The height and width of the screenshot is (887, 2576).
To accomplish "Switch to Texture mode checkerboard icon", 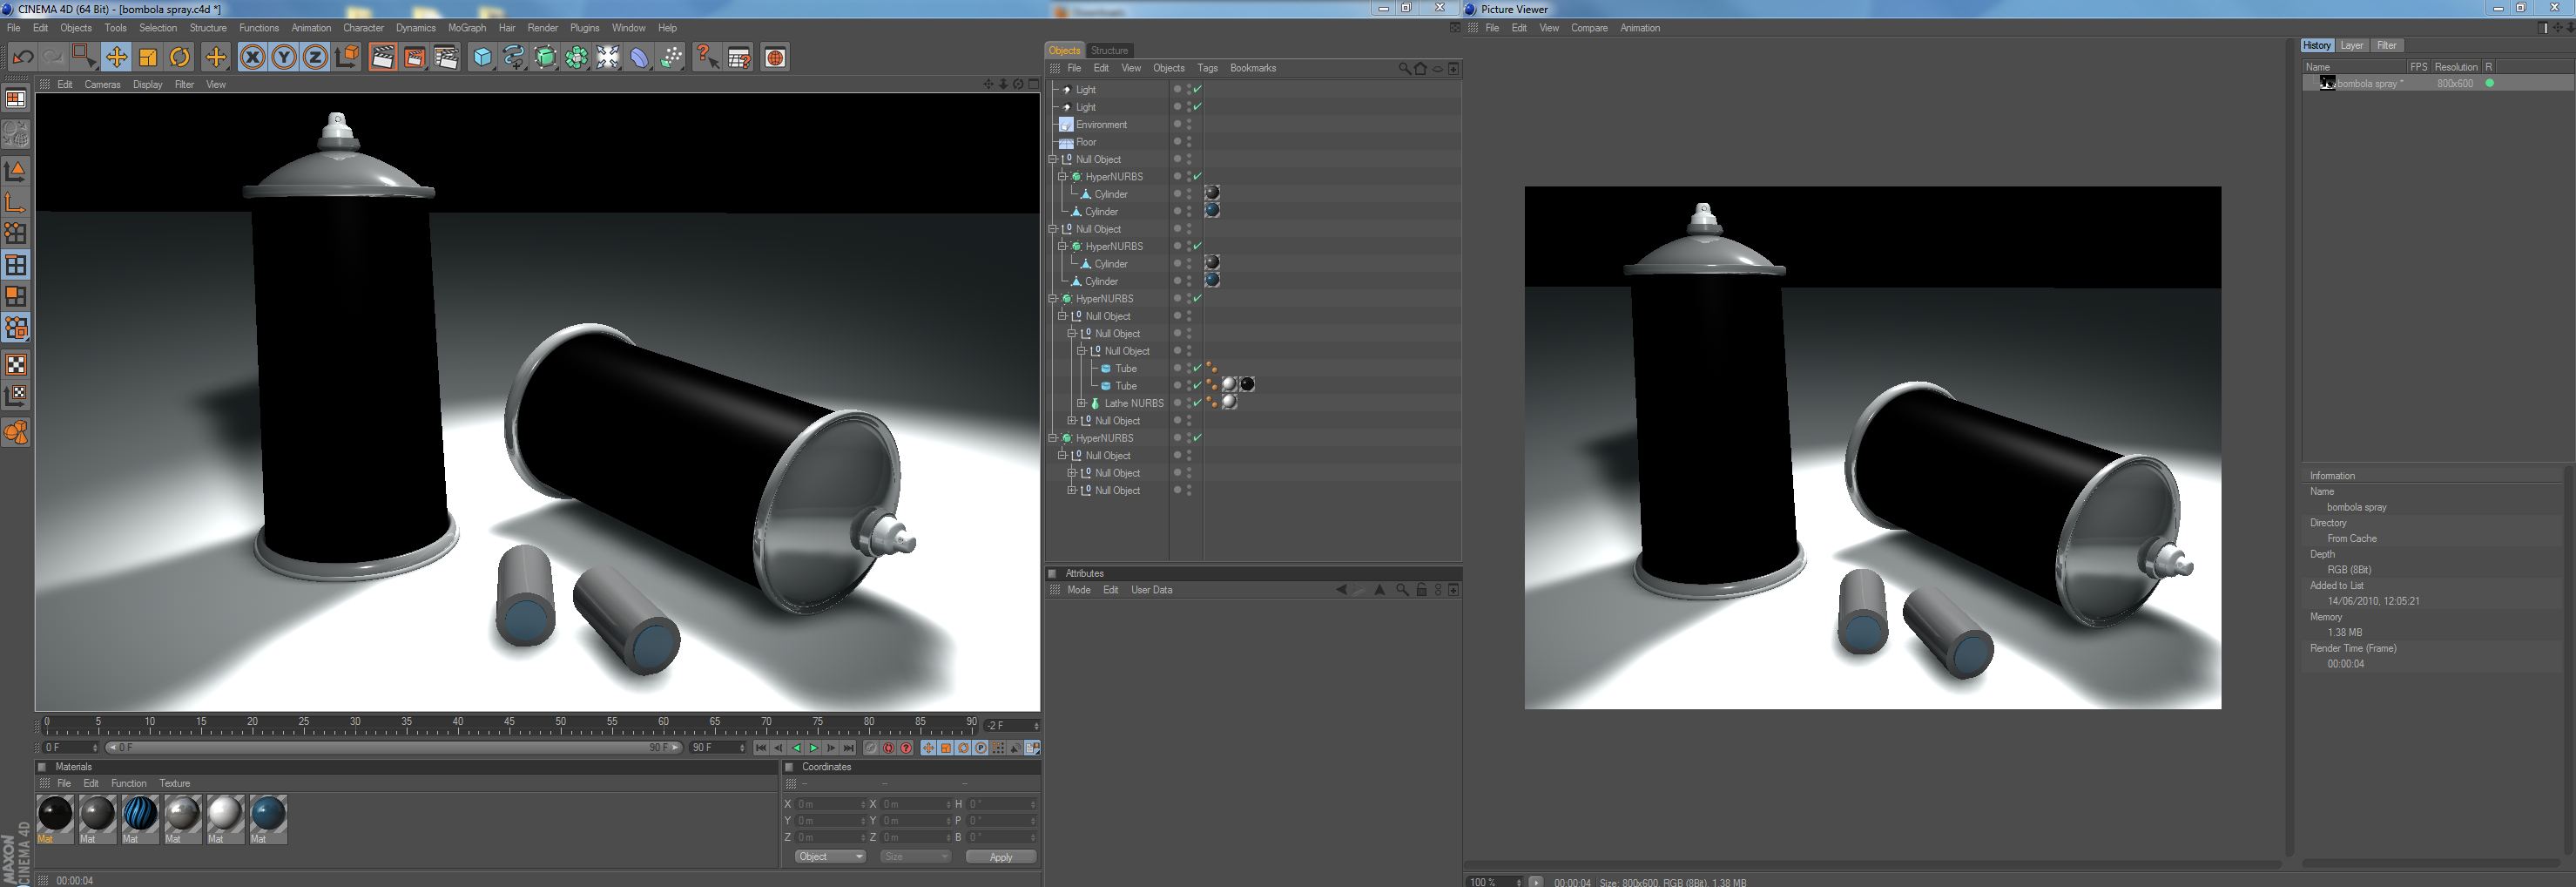I will coord(16,364).
